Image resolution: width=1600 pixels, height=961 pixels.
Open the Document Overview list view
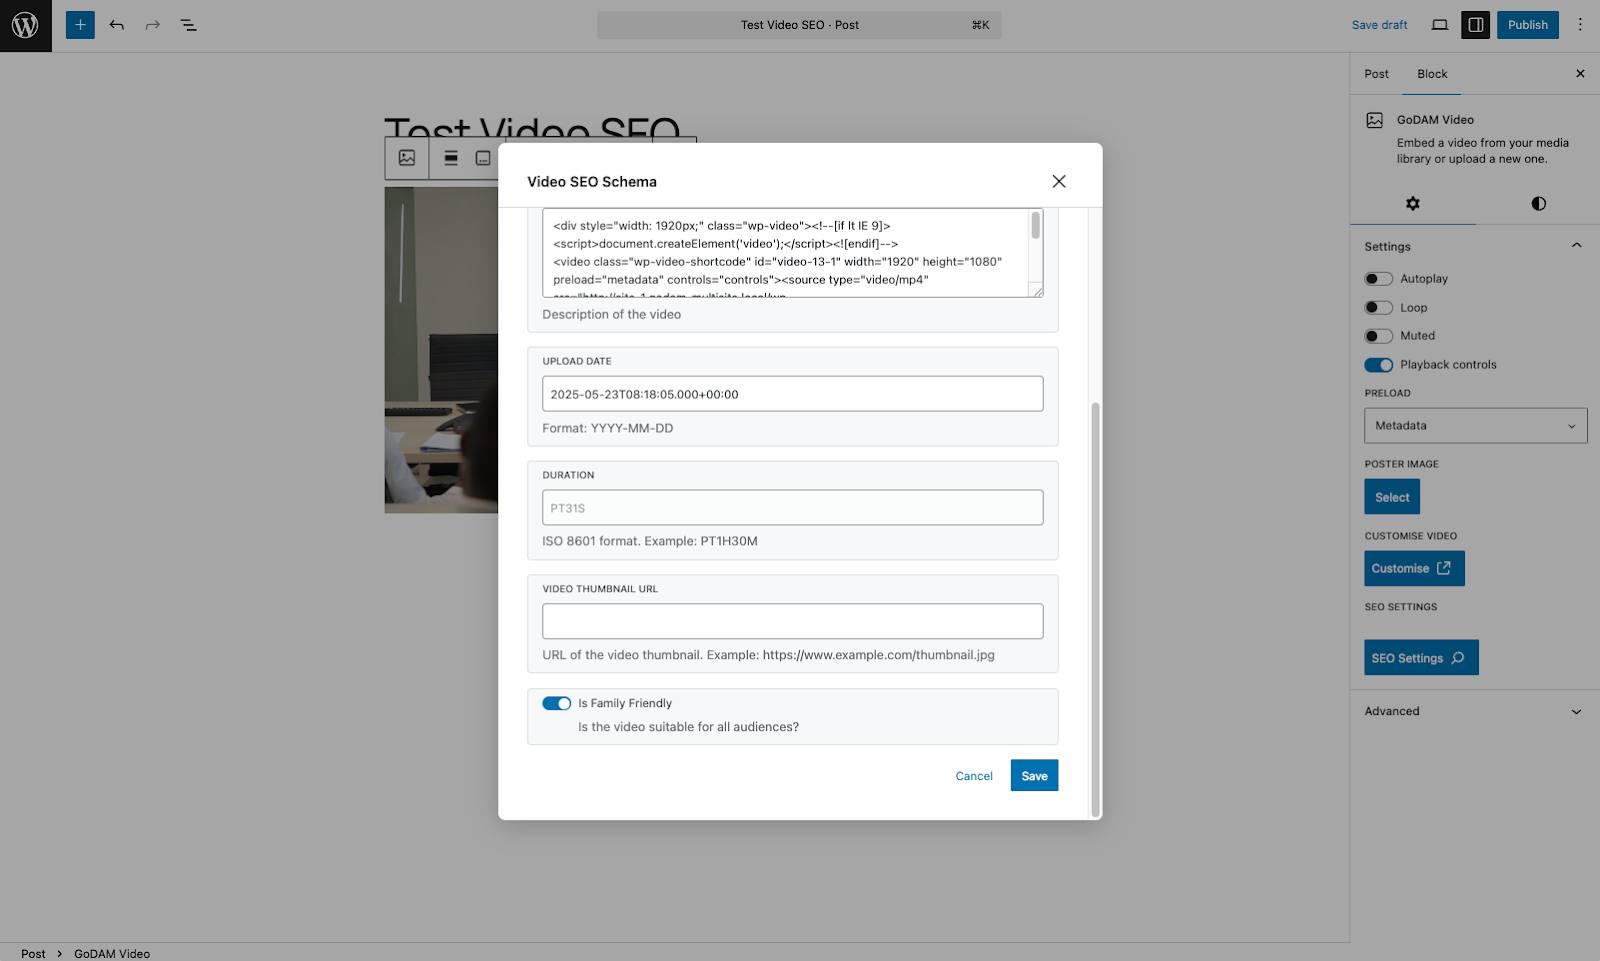point(188,25)
